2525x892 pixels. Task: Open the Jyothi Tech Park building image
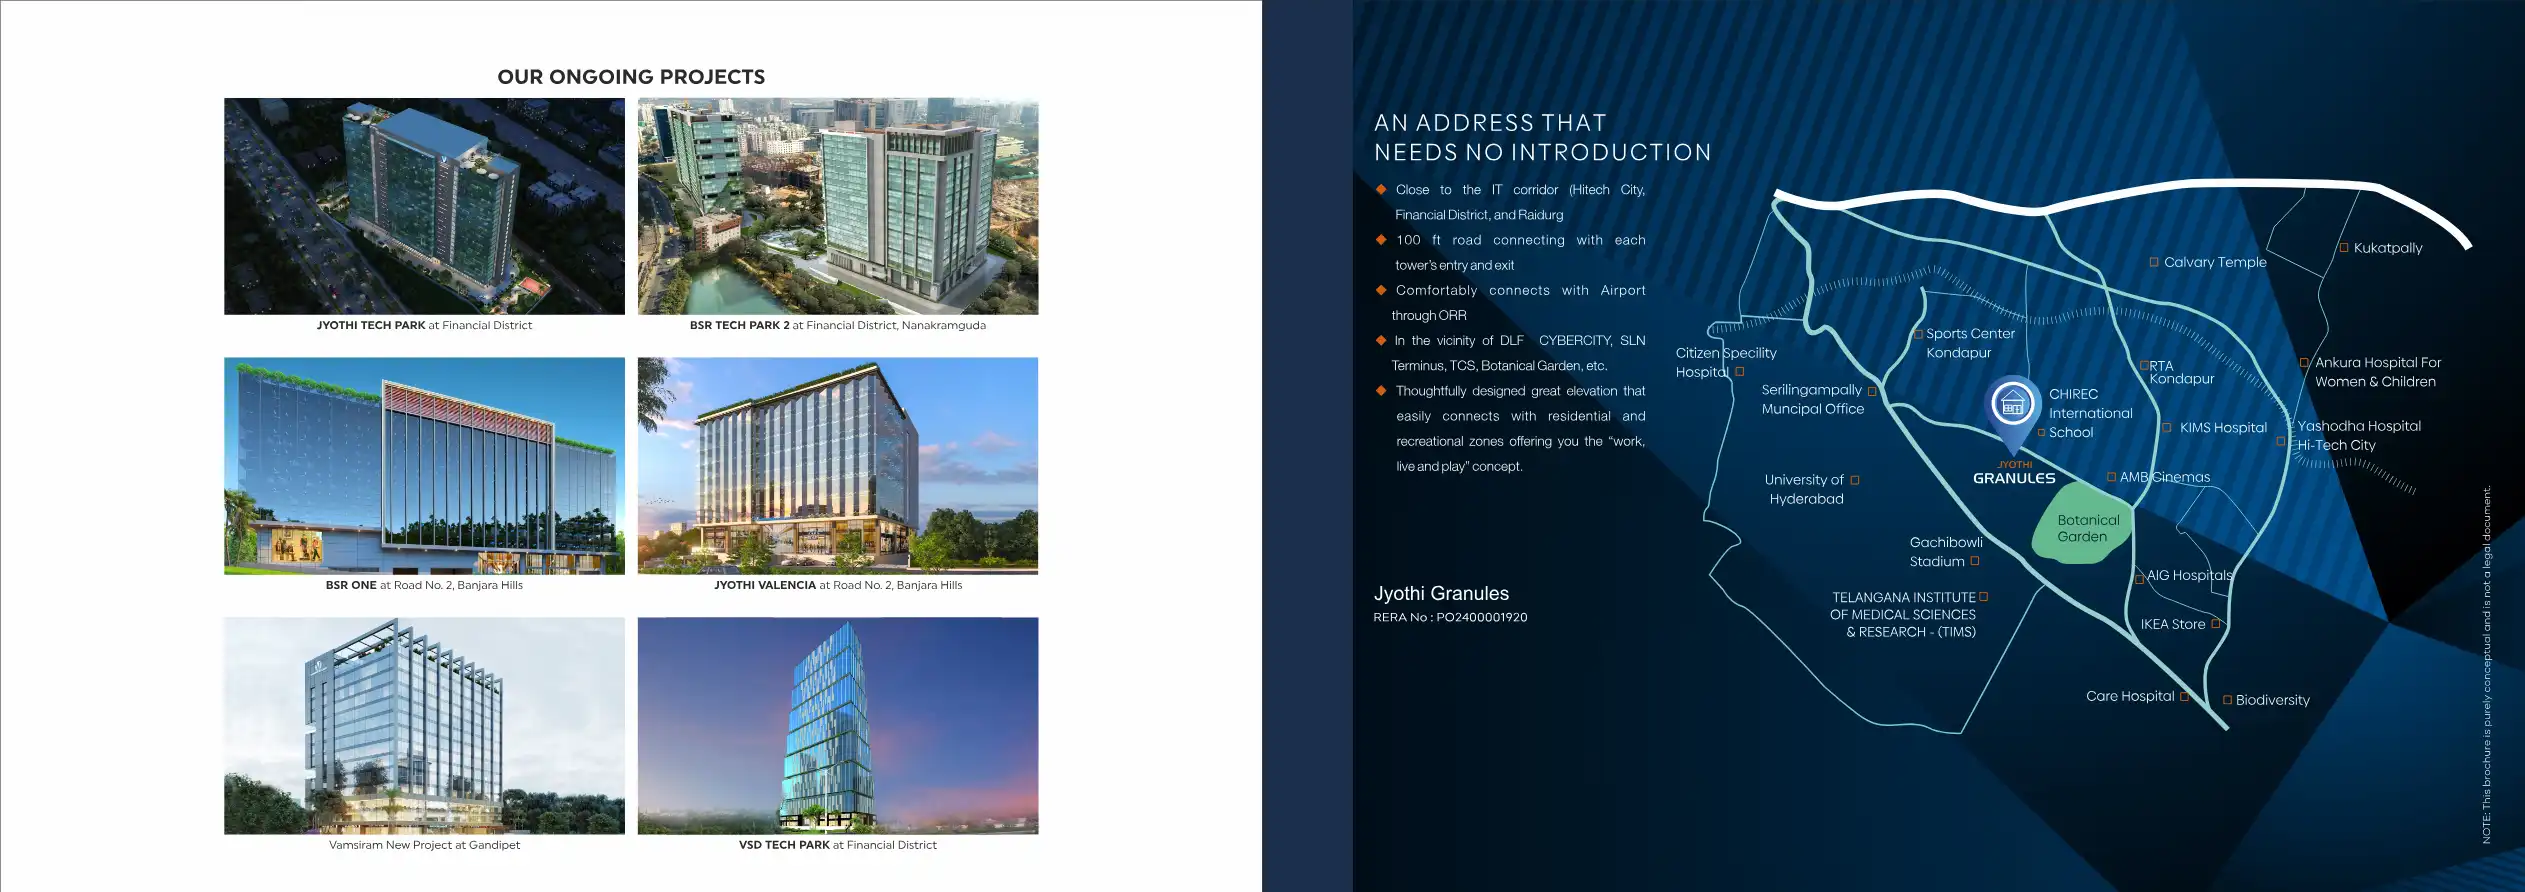click(424, 206)
